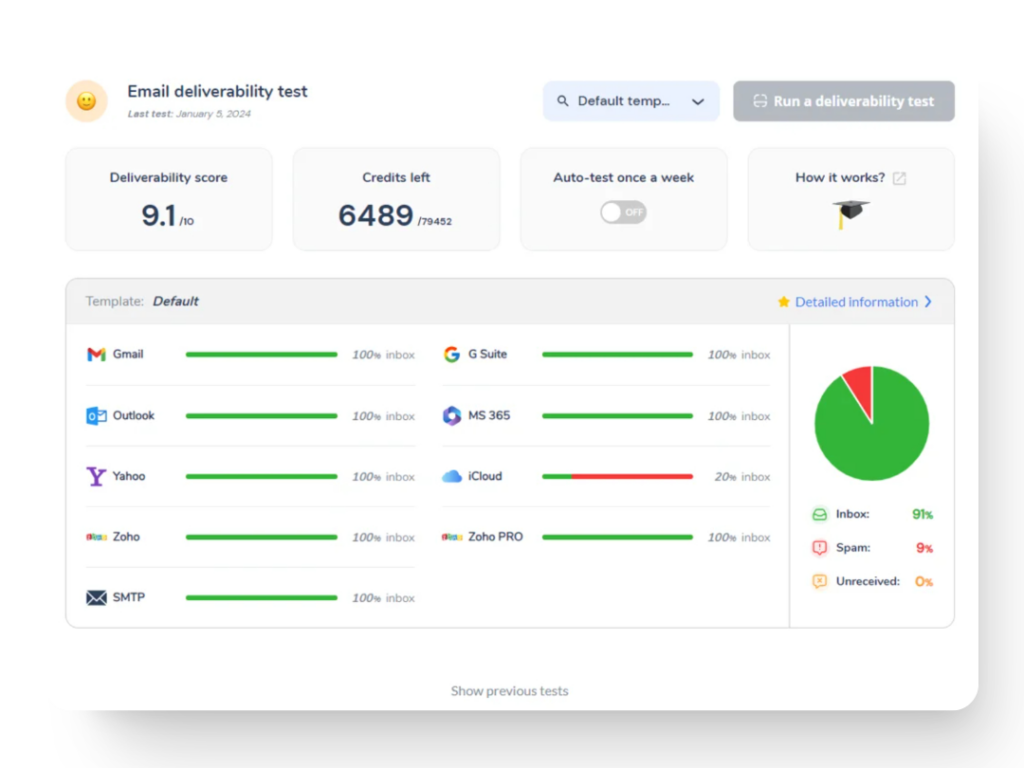This screenshot has height=768, width=1024.
Task: Click the star icon beside Detailed information
Action: 784,302
